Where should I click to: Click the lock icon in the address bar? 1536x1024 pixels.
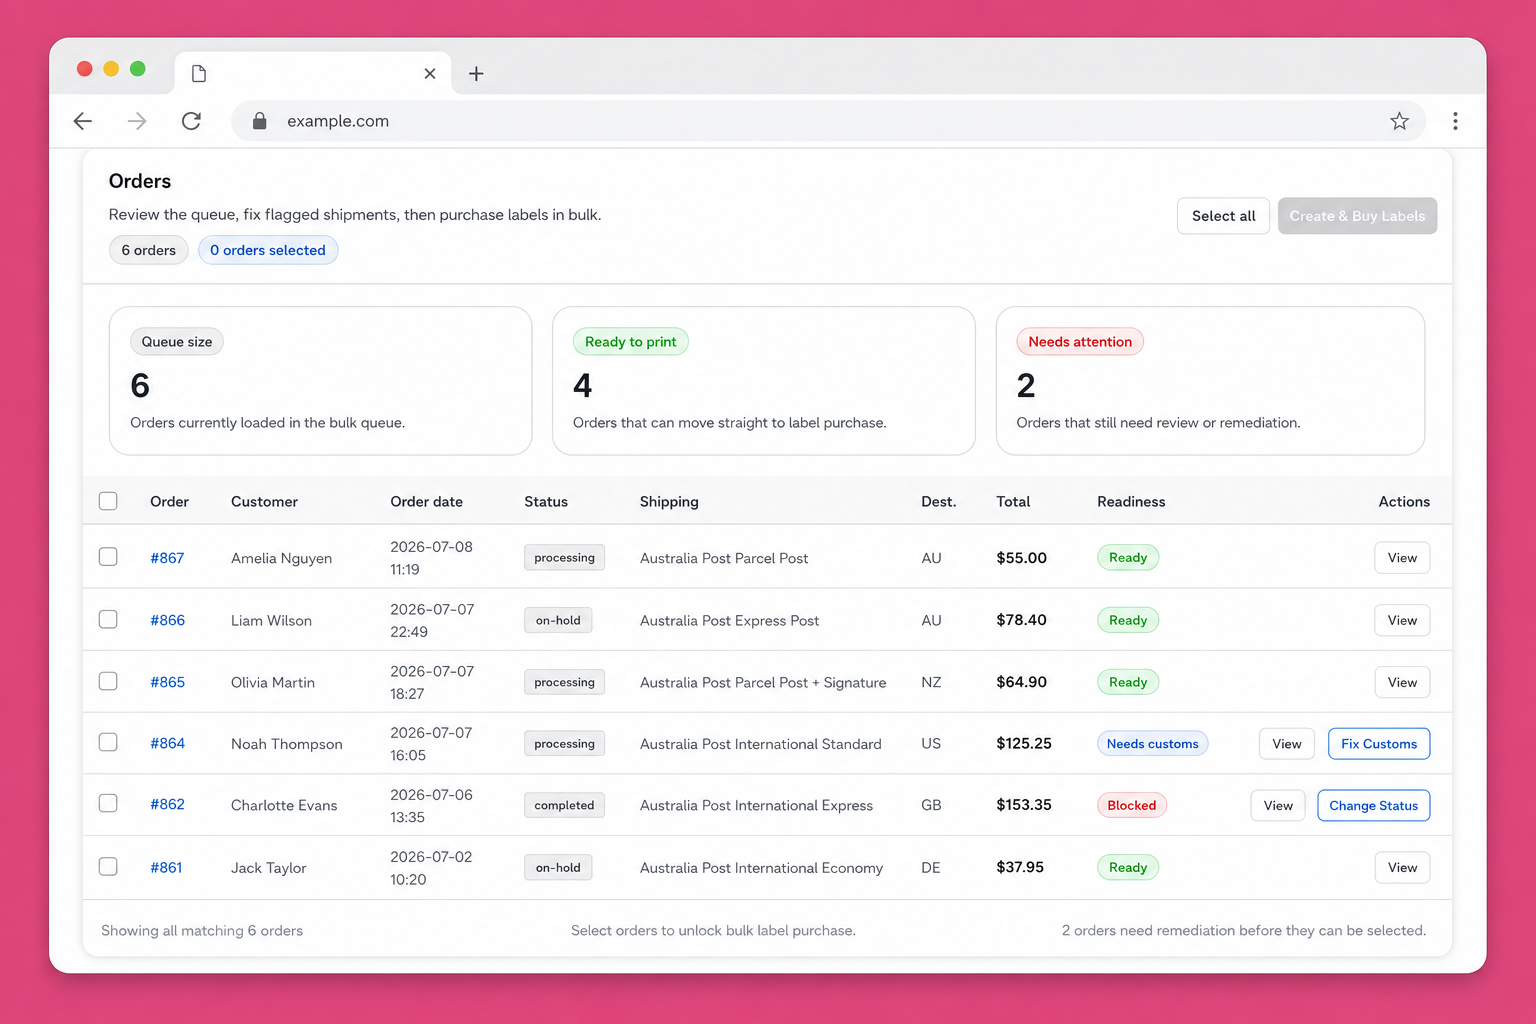[260, 121]
